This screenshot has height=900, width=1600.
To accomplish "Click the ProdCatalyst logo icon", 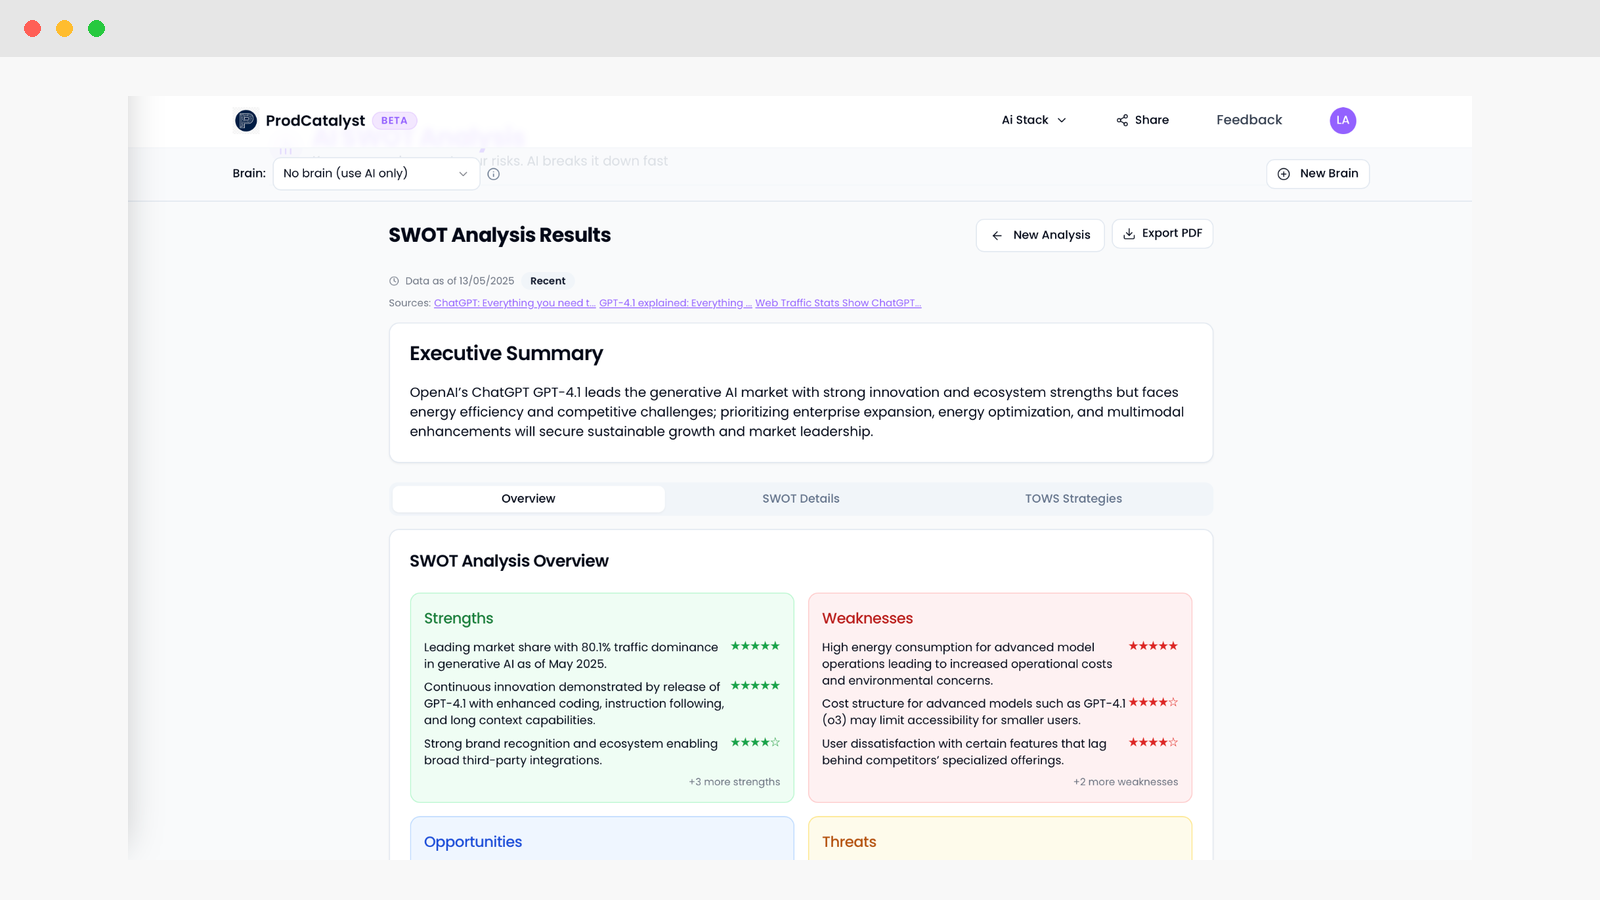I will (246, 121).
